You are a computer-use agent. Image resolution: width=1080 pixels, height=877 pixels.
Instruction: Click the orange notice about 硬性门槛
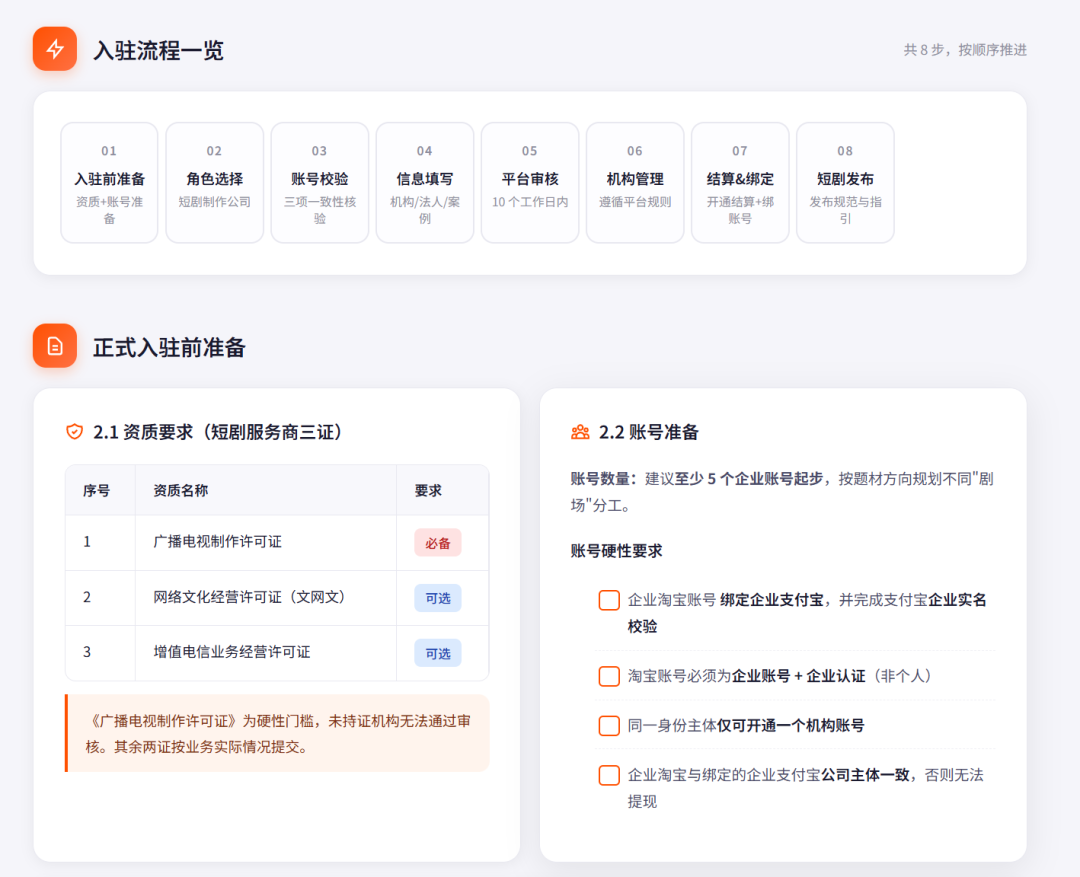pos(277,733)
